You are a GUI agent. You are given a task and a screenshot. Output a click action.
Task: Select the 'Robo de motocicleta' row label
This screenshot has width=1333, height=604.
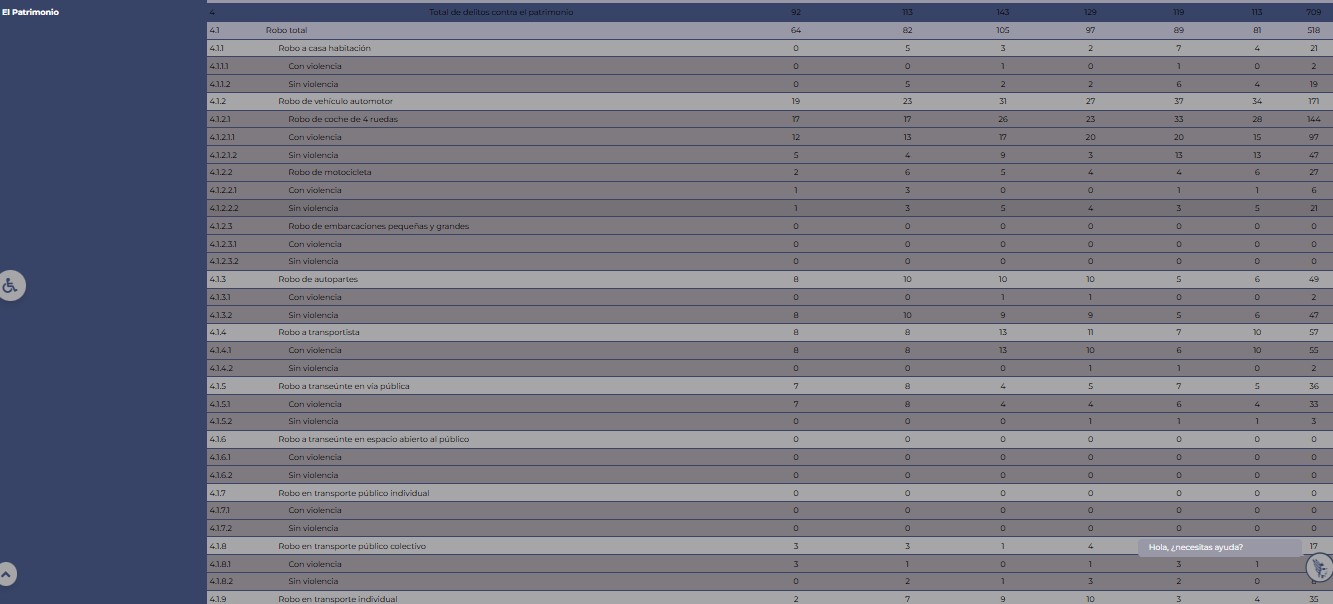click(329, 172)
